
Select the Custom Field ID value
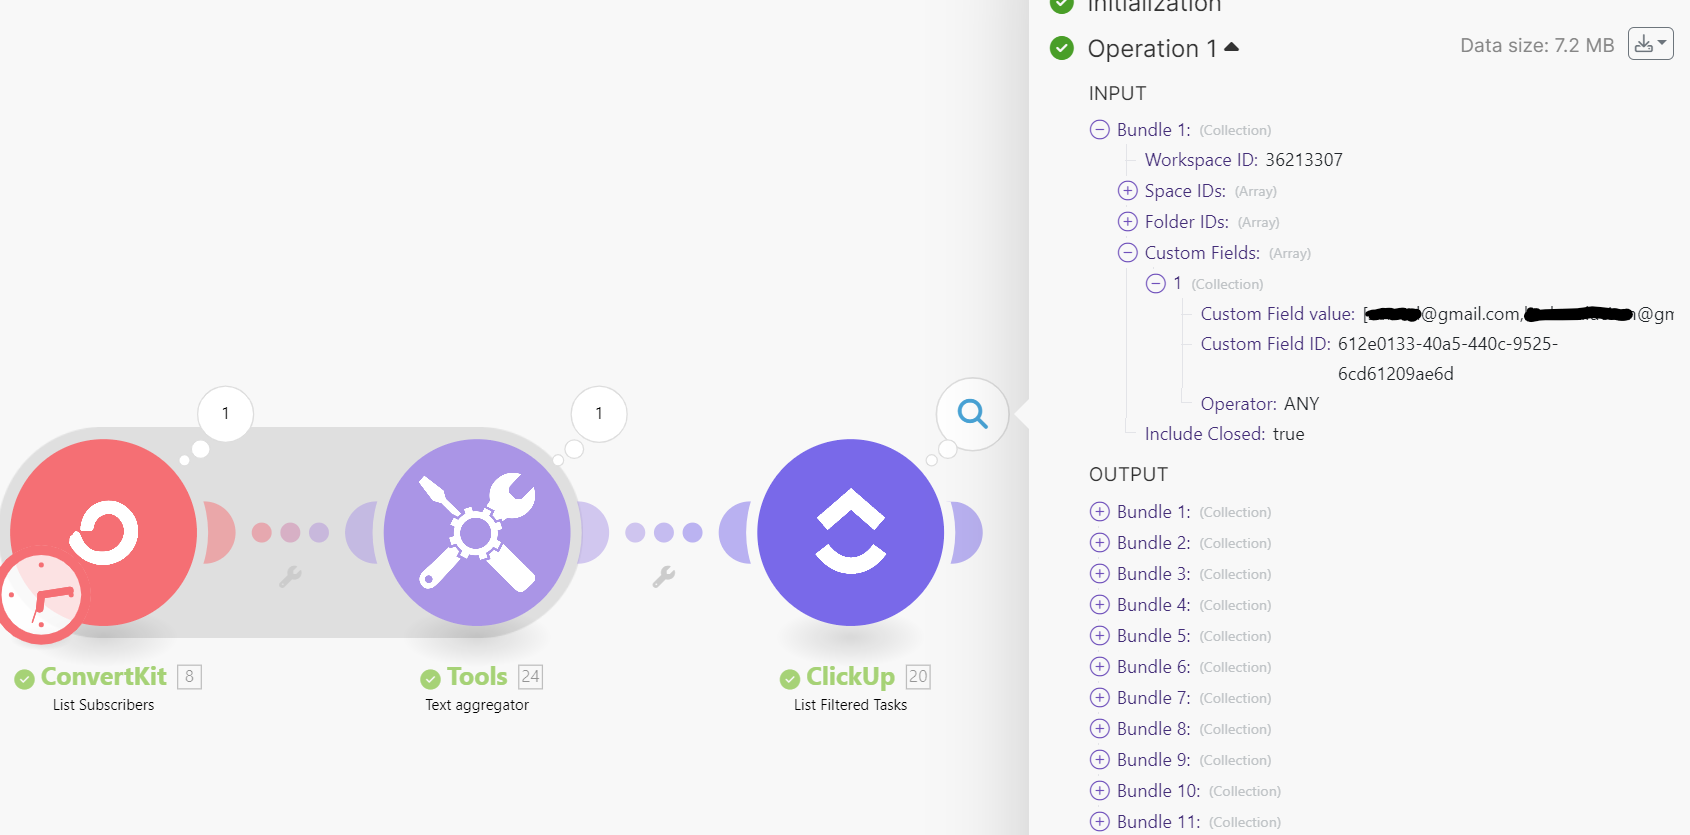coord(1448,359)
